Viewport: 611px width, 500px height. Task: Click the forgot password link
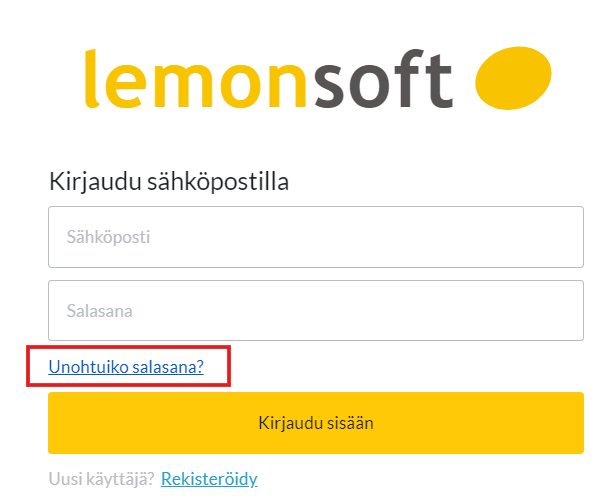(x=126, y=367)
